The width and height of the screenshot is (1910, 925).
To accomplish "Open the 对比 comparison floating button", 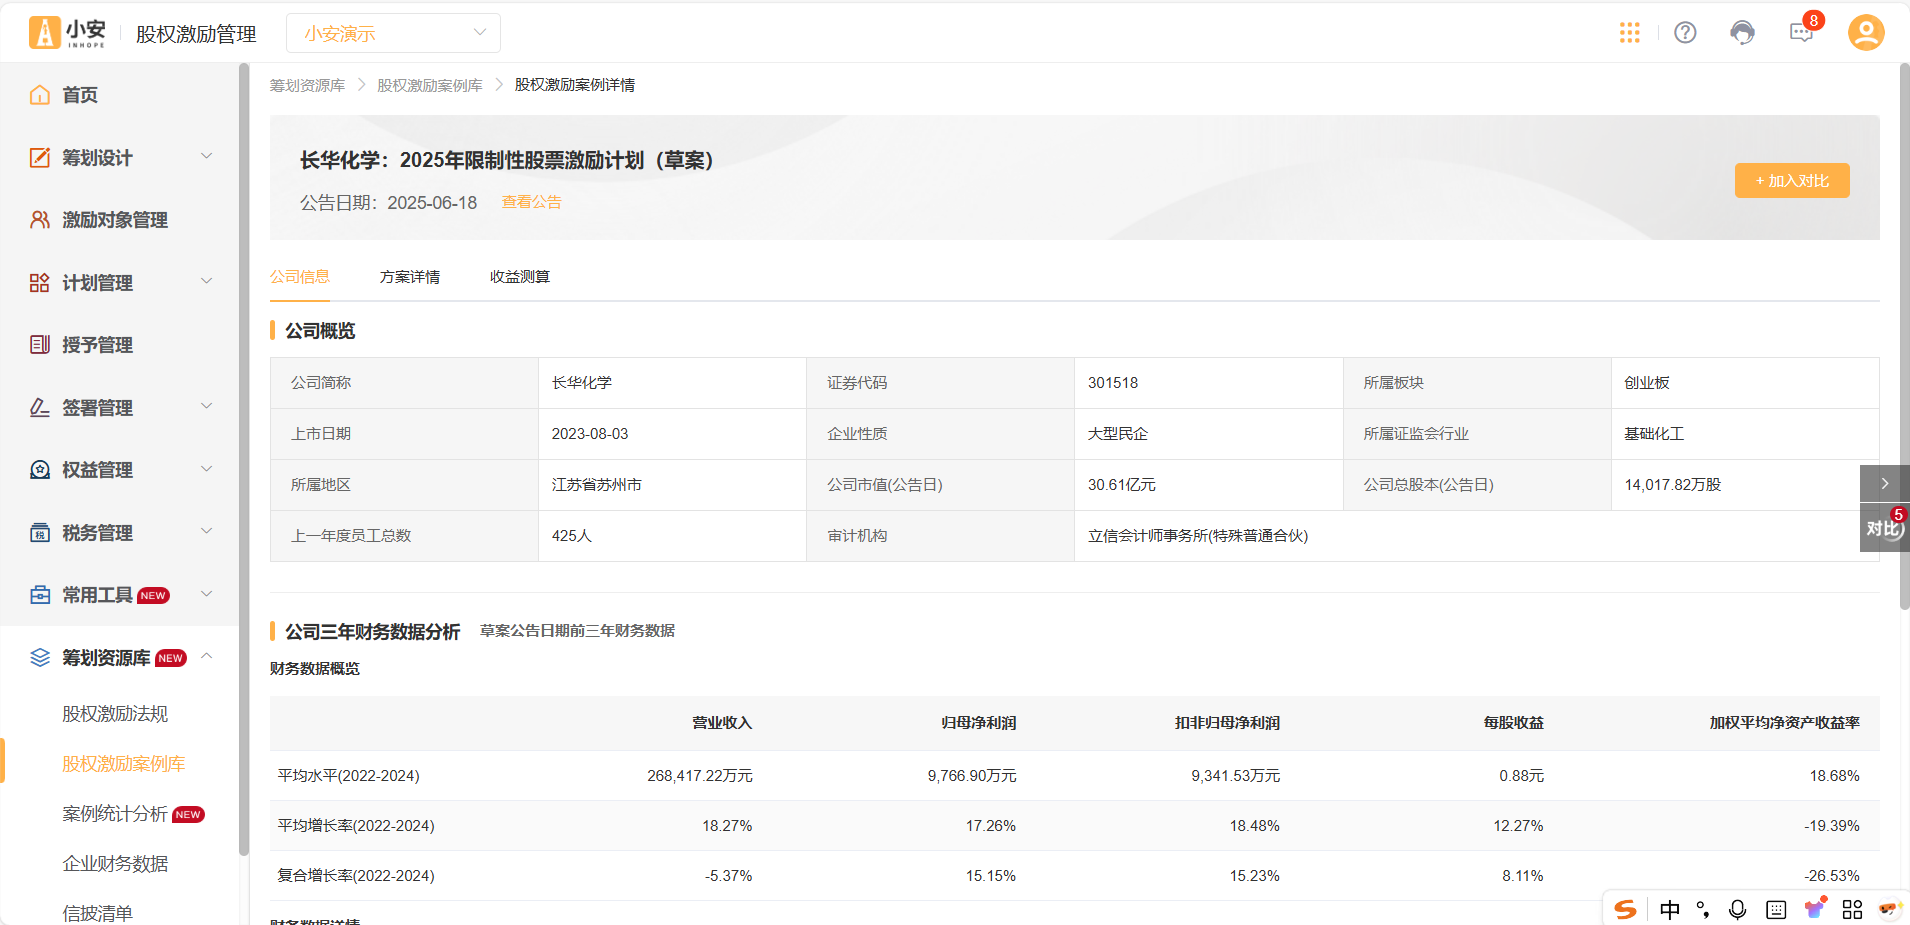I will [1885, 528].
